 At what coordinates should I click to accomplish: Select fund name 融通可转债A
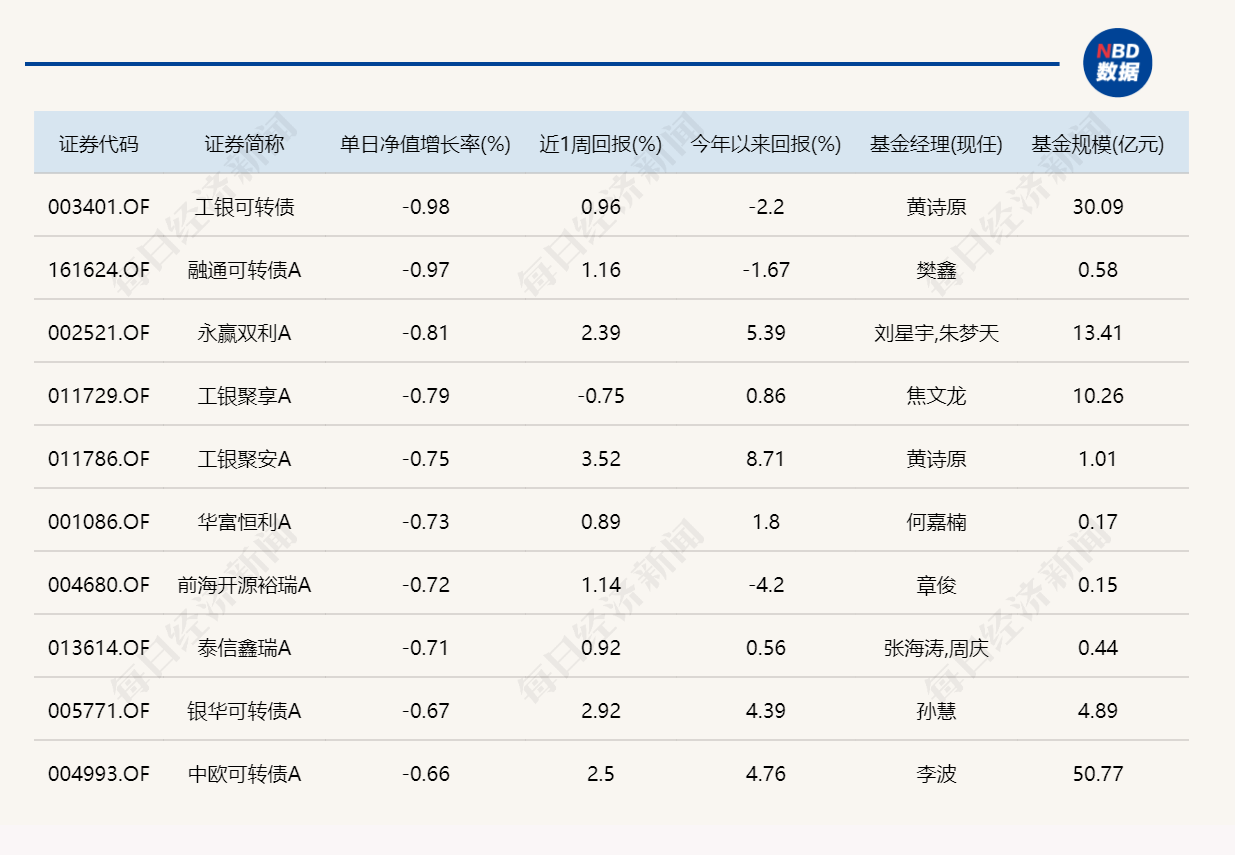(244, 270)
